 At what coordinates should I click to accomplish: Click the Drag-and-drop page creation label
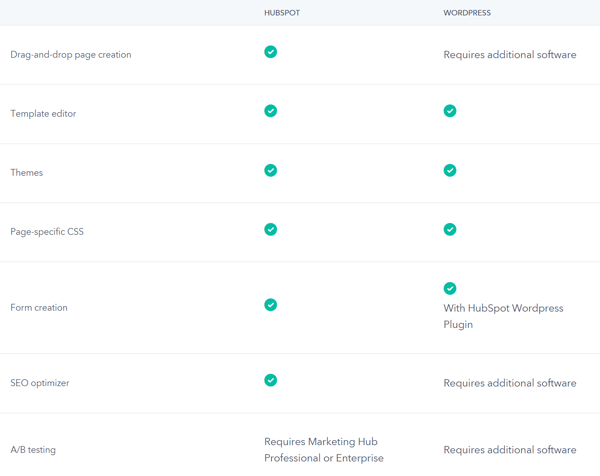coord(71,55)
